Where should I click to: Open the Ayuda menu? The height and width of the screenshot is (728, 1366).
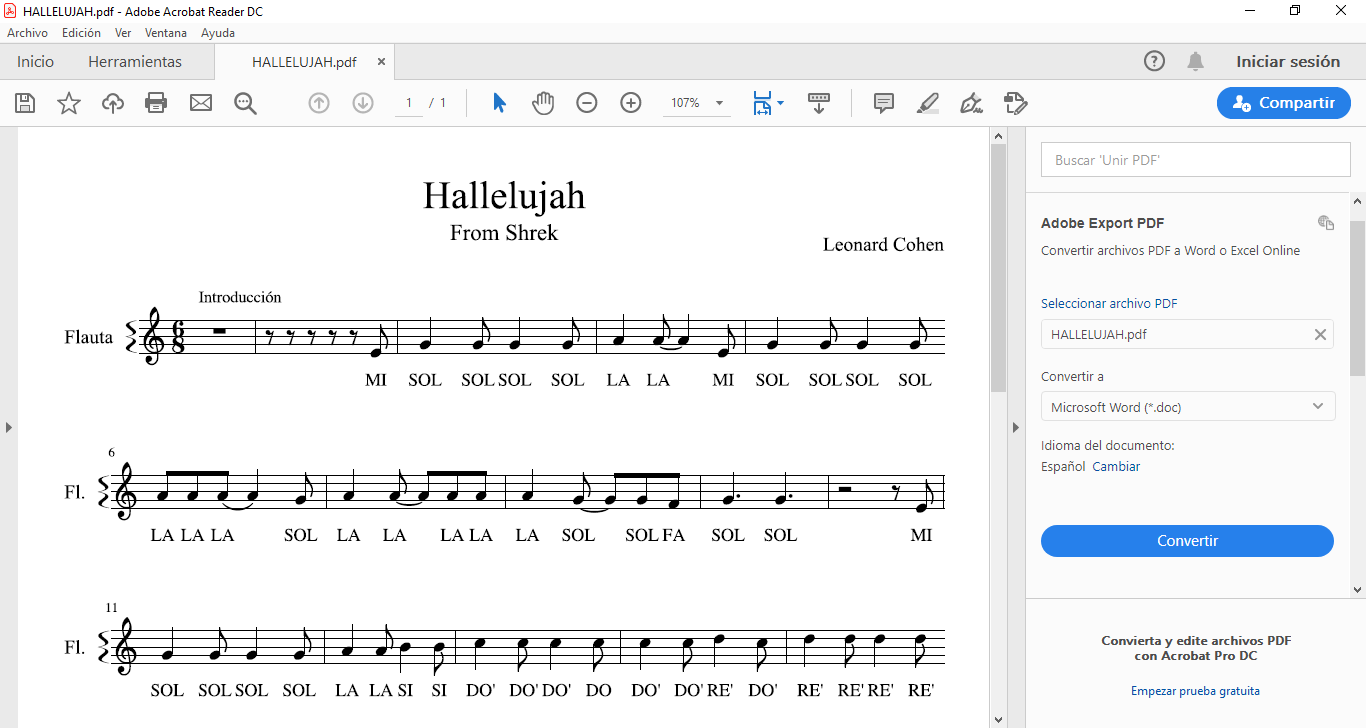click(x=218, y=33)
